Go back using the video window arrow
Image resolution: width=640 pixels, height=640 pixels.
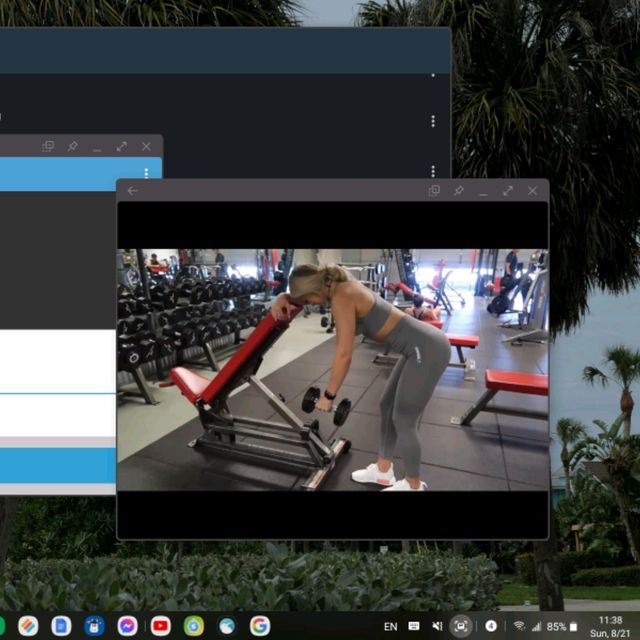[132, 191]
